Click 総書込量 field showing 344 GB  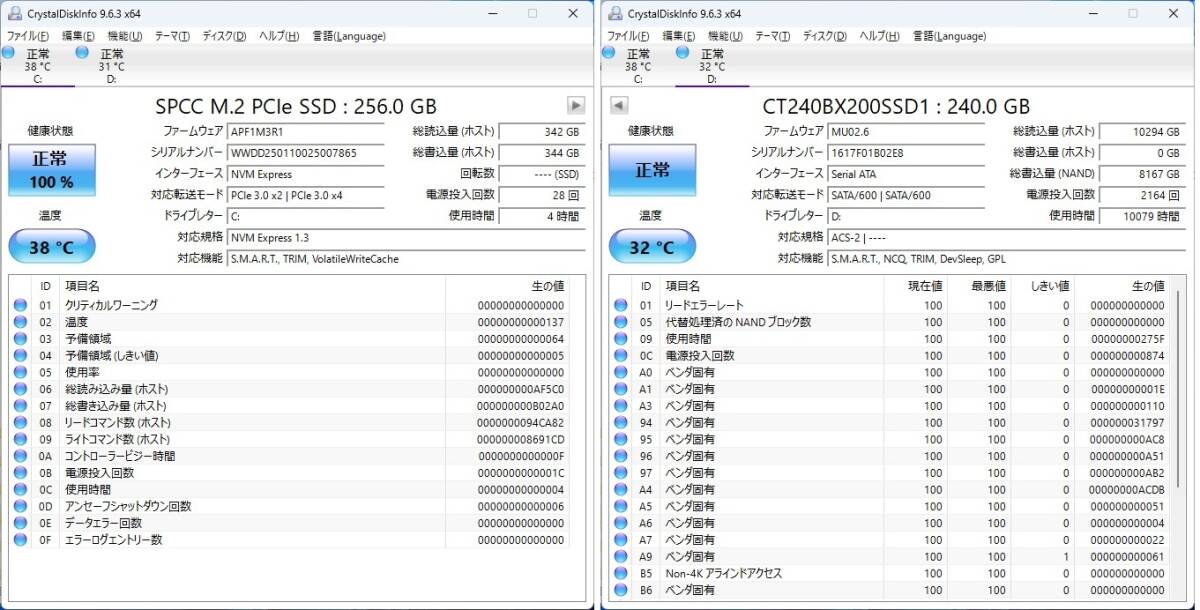tap(541, 153)
